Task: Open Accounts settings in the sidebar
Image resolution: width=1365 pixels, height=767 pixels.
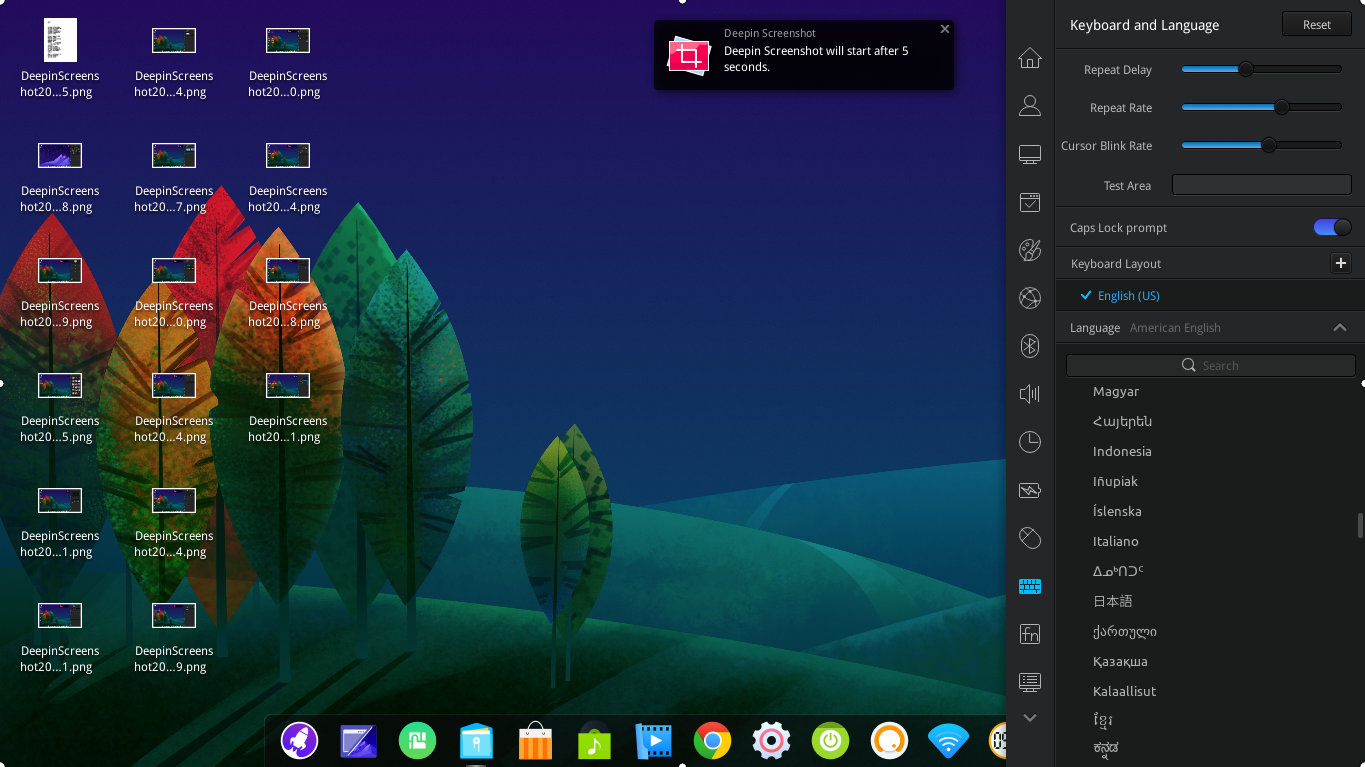Action: [1029, 105]
